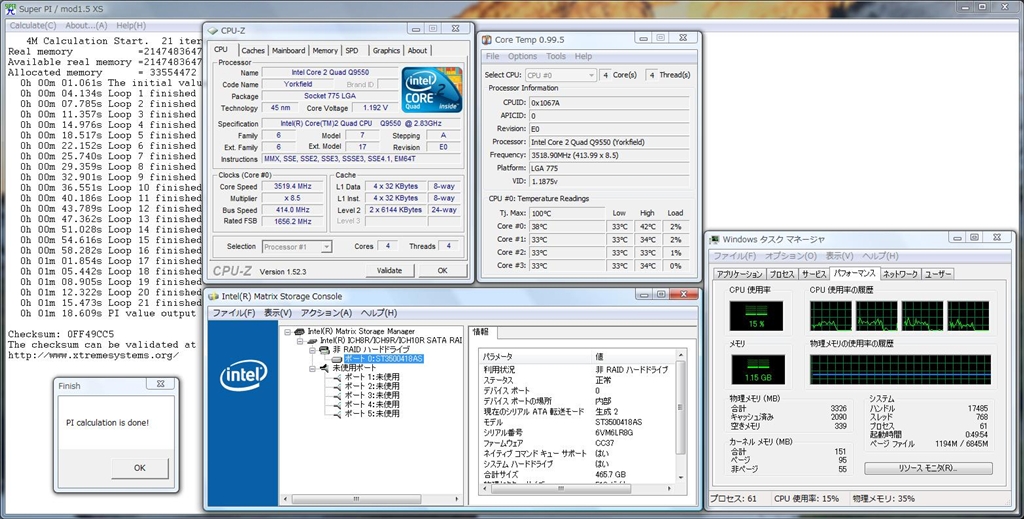
Task: Select ポート 1: 未使用 tree item
Action: [x=372, y=377]
